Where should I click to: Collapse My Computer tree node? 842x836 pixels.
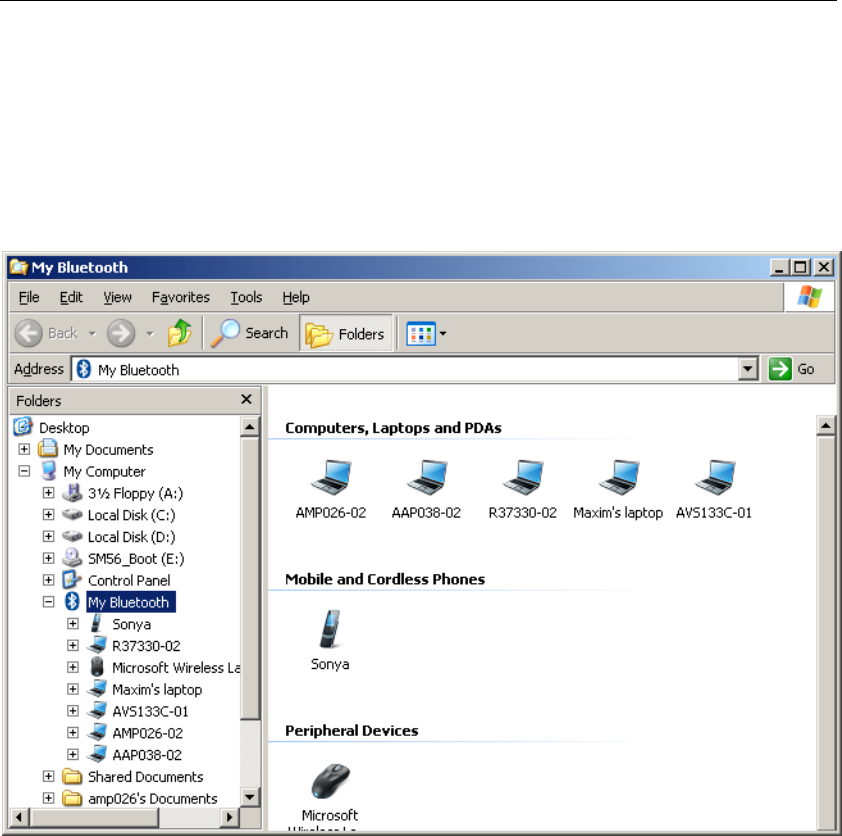[x=24, y=471]
